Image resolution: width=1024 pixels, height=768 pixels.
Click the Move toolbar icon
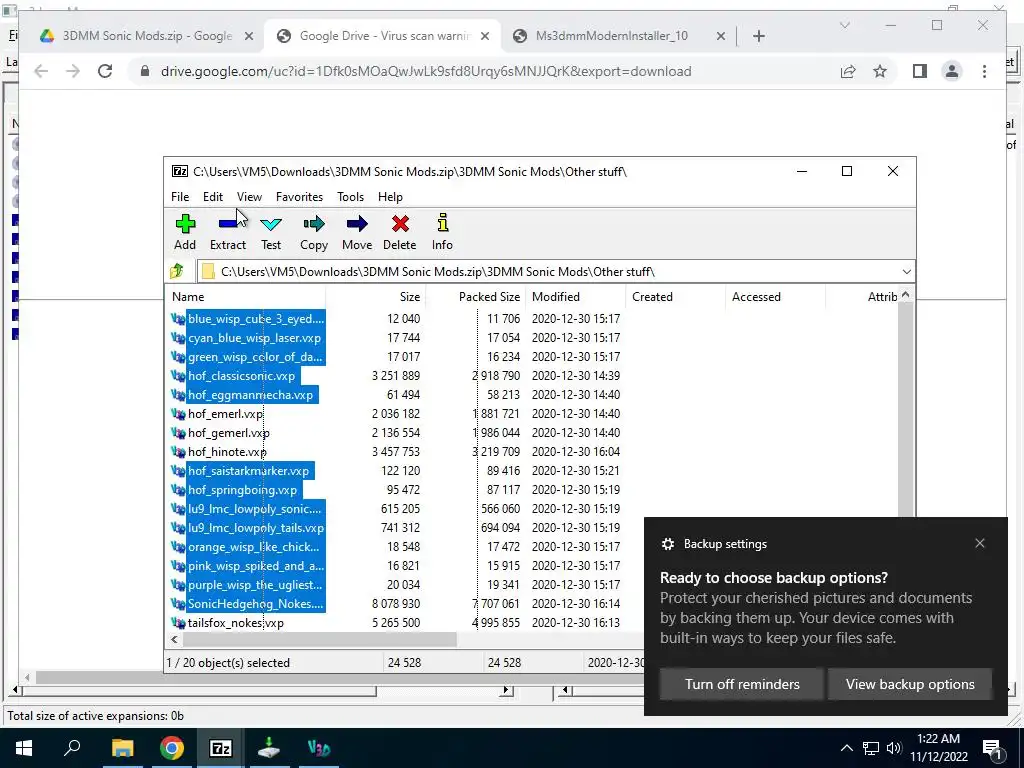click(357, 232)
